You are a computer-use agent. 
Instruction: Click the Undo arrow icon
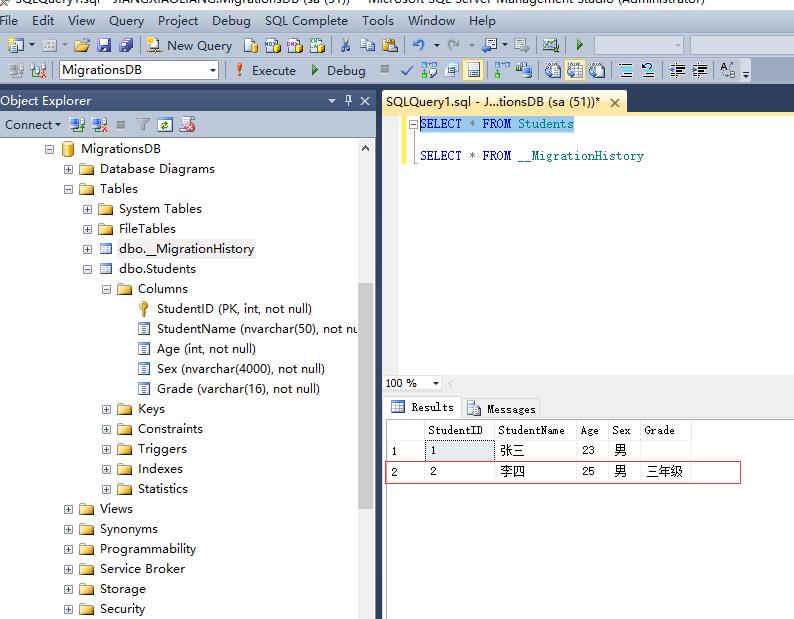click(x=419, y=45)
